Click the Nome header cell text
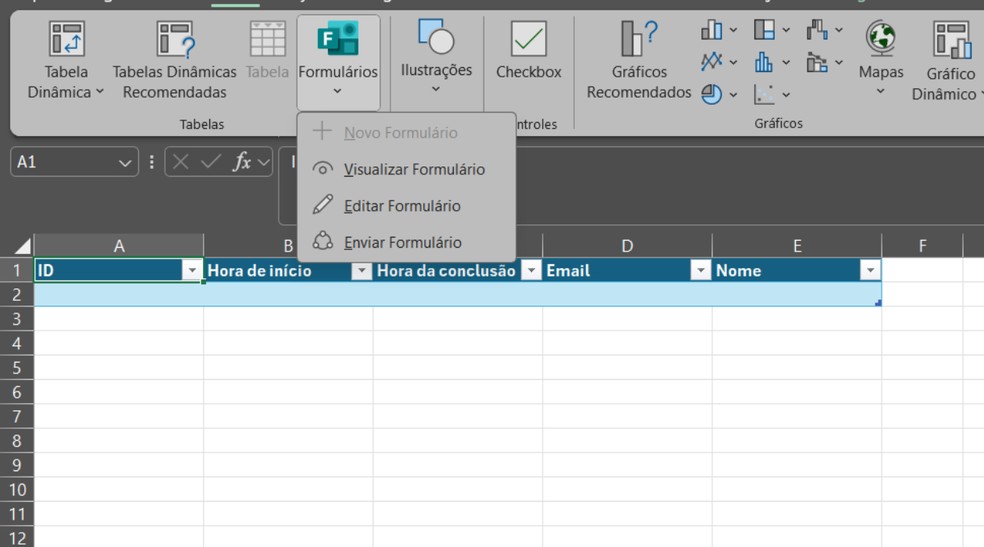Image resolution: width=984 pixels, height=547 pixels. 739,270
